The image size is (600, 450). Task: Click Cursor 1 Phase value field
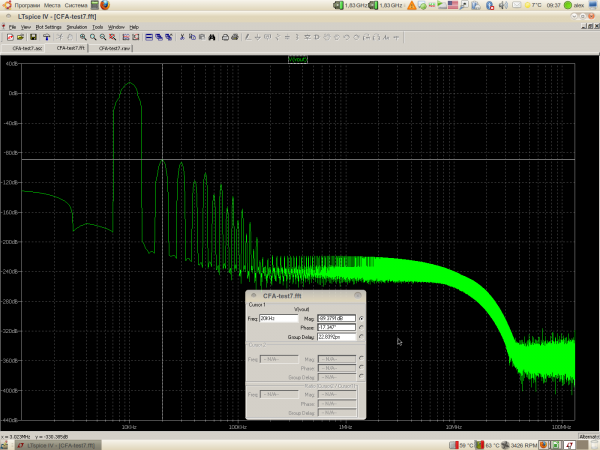click(x=337, y=328)
